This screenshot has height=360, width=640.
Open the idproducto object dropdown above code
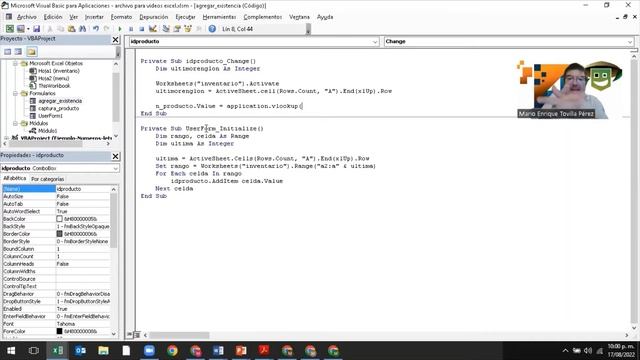(x=375, y=42)
